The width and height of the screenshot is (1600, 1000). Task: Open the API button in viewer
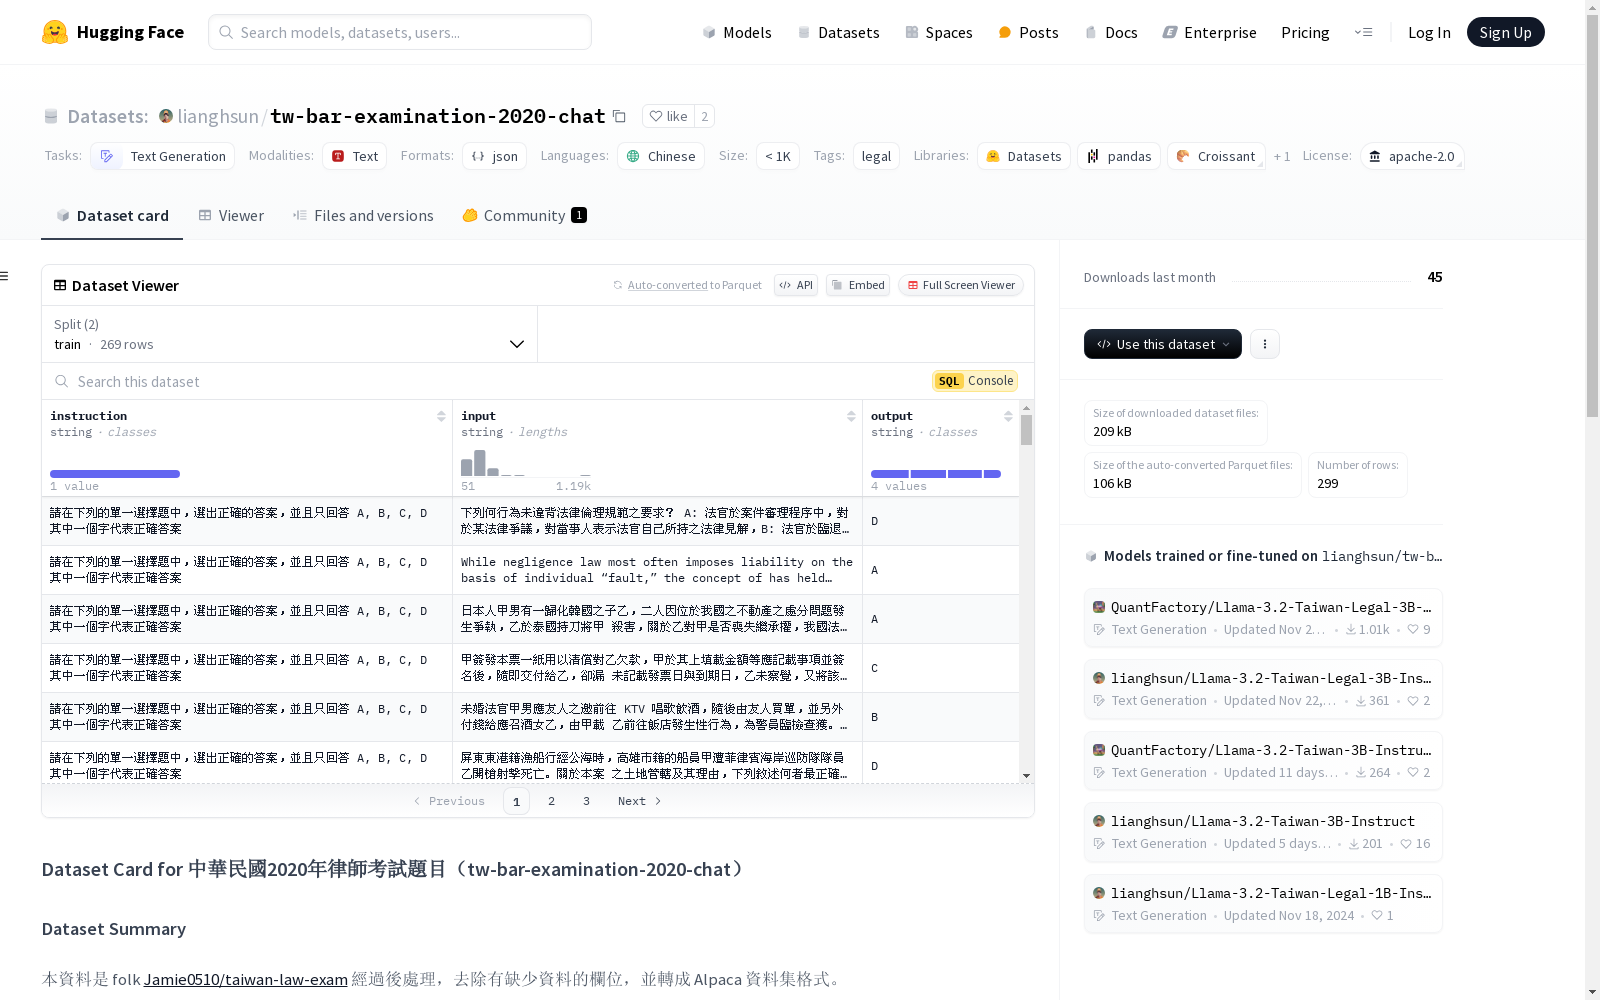(x=796, y=285)
